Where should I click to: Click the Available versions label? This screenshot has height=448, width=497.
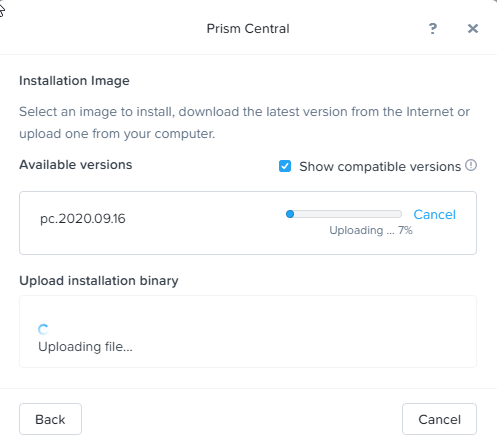click(x=76, y=165)
